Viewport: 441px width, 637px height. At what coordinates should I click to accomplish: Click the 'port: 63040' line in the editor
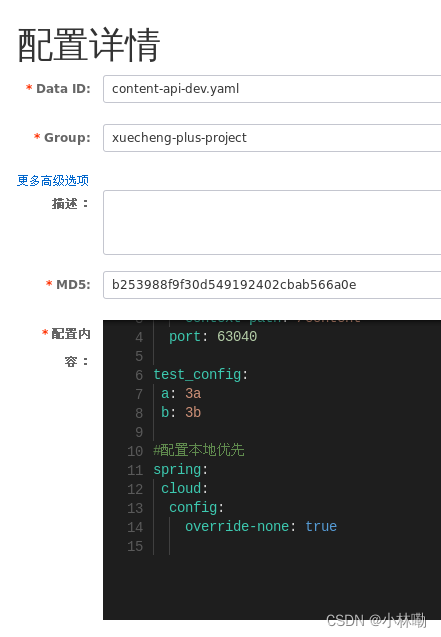(213, 336)
